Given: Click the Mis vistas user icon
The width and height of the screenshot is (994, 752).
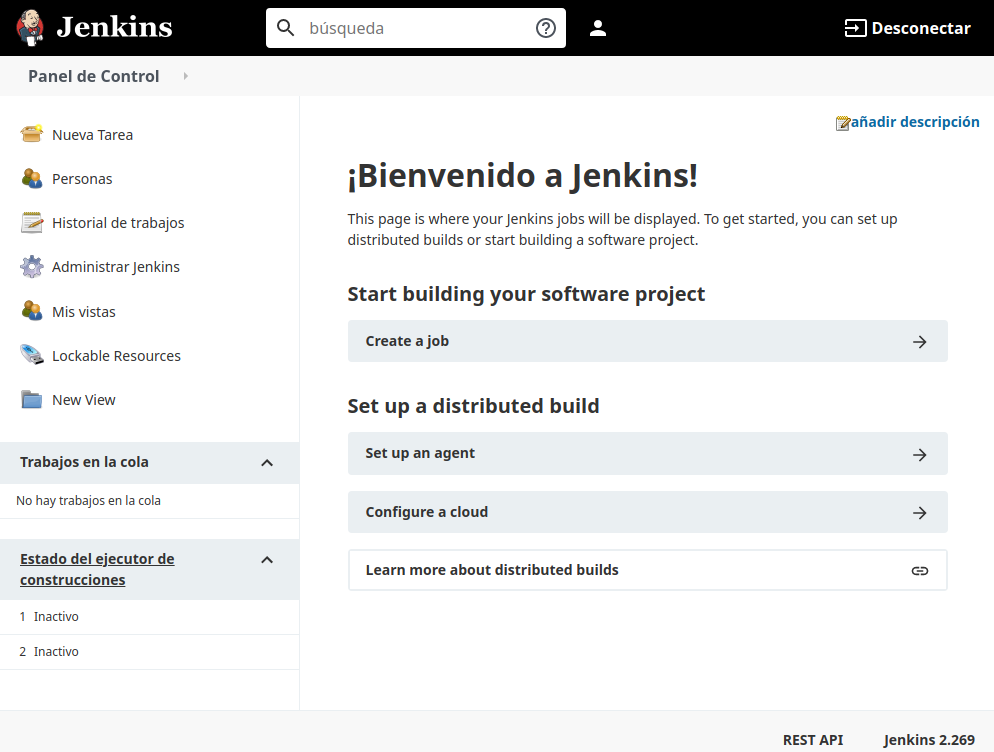Looking at the screenshot, I should (x=32, y=311).
